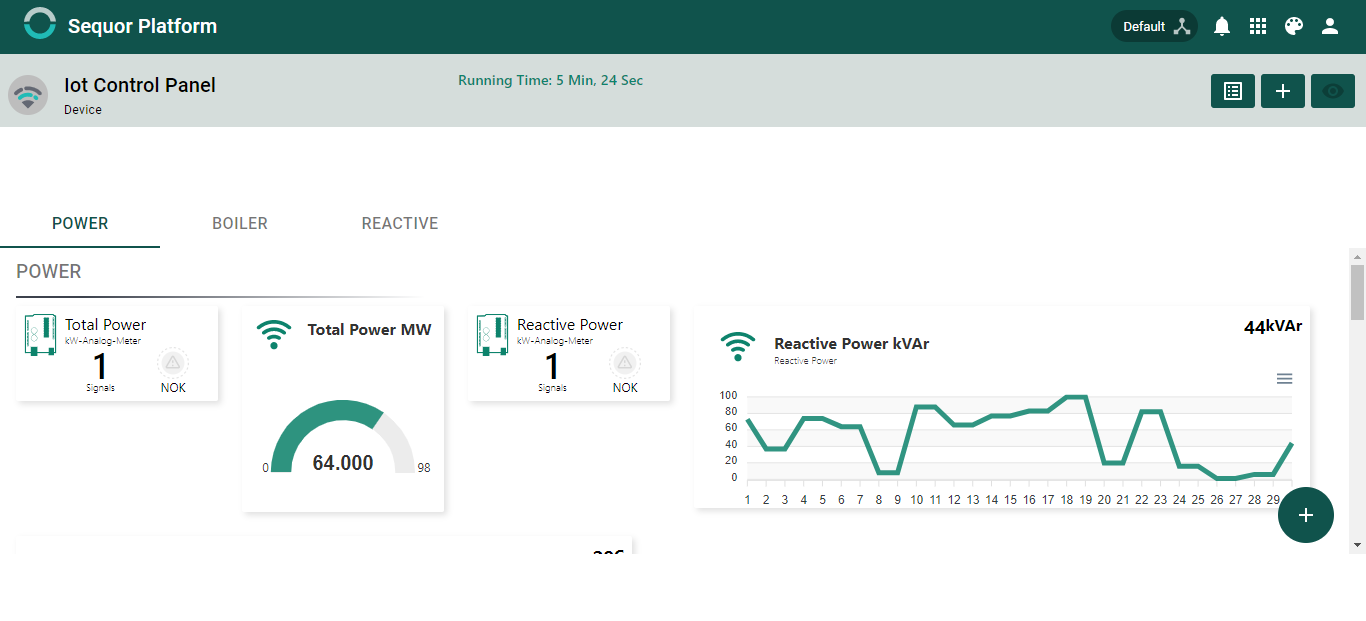This screenshot has width=1366, height=621.
Task: Open the color theme palette
Action: tap(1294, 27)
